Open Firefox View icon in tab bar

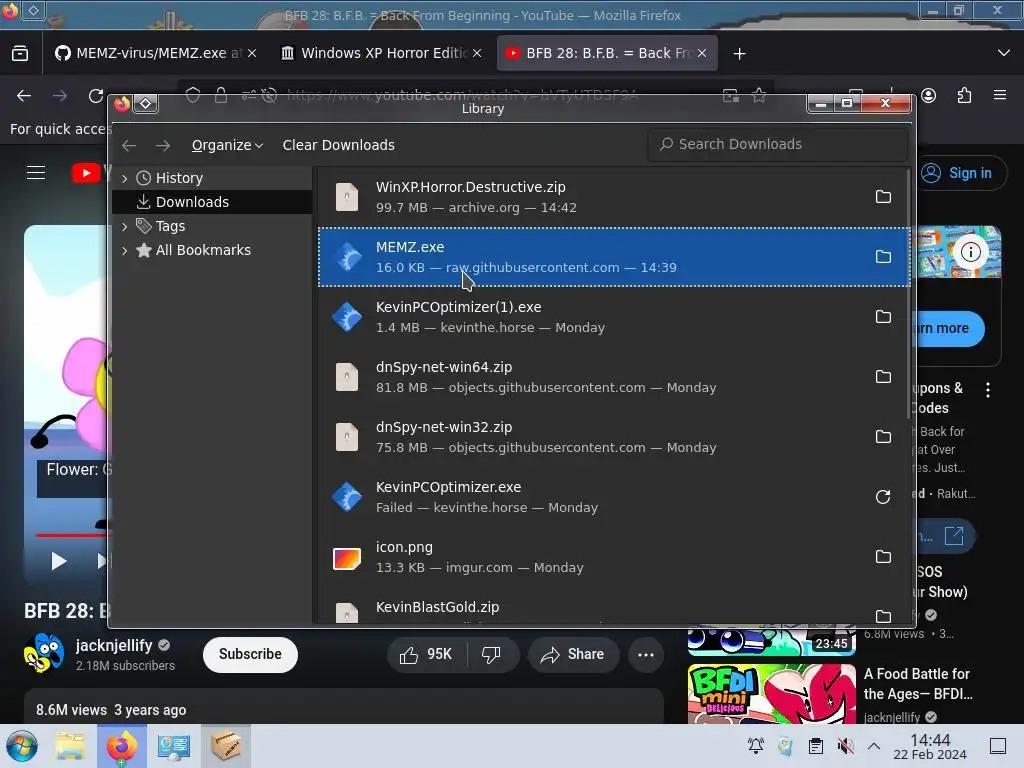click(20, 53)
